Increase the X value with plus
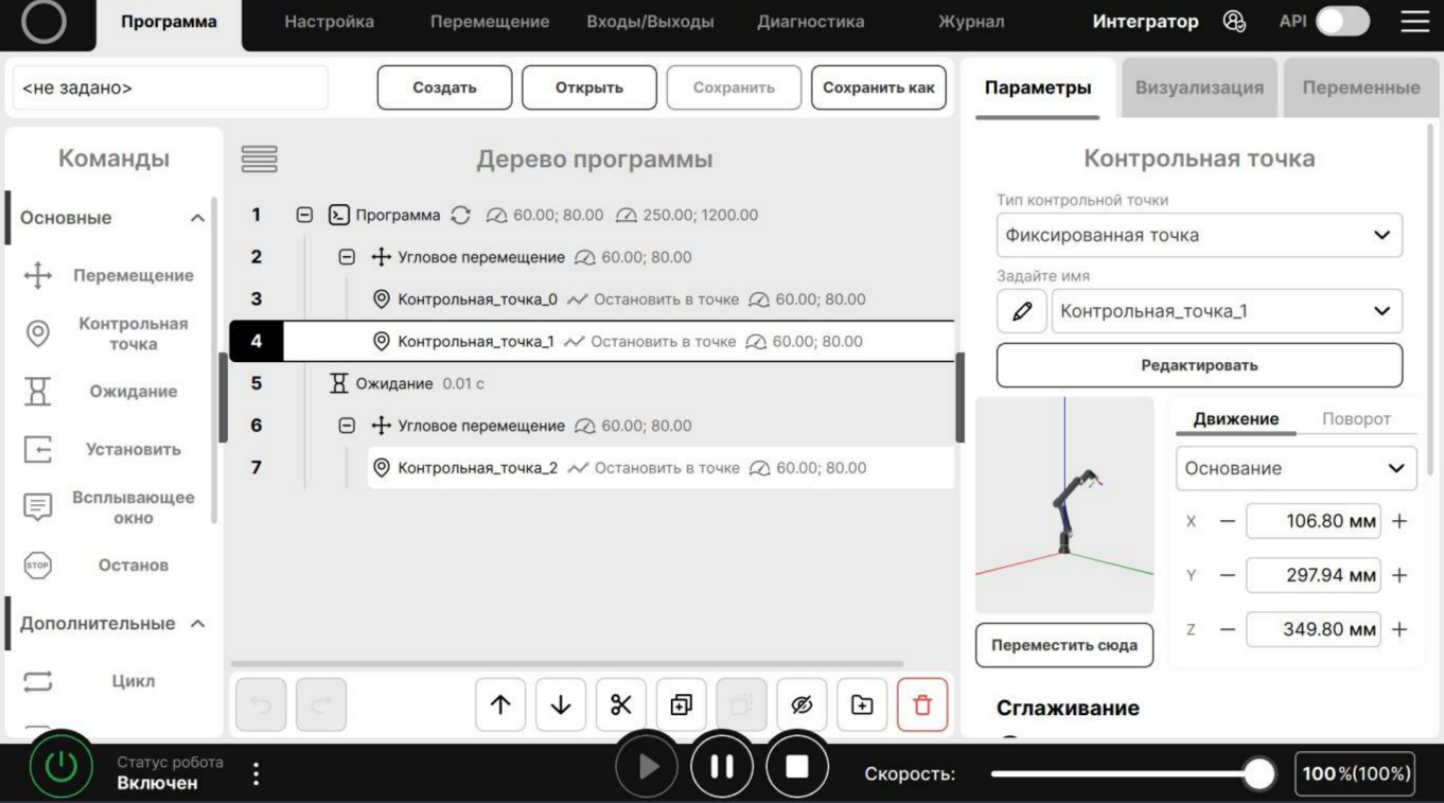This screenshot has height=803, width=1444. pyautogui.click(x=1399, y=522)
